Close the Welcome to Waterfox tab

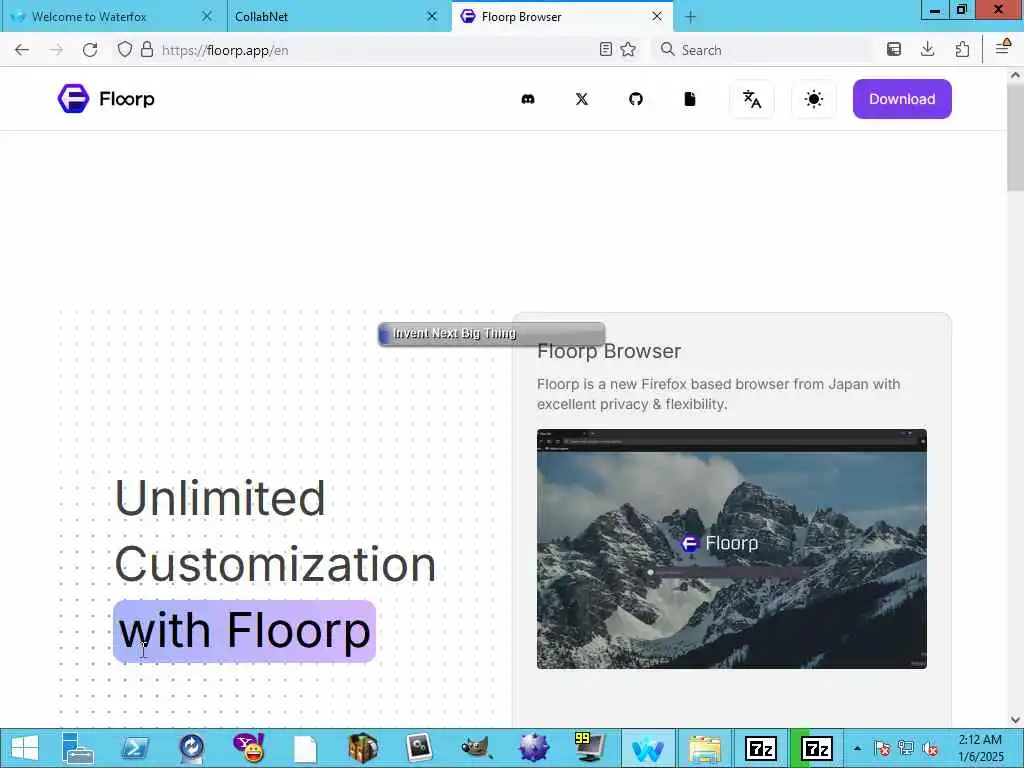(207, 16)
